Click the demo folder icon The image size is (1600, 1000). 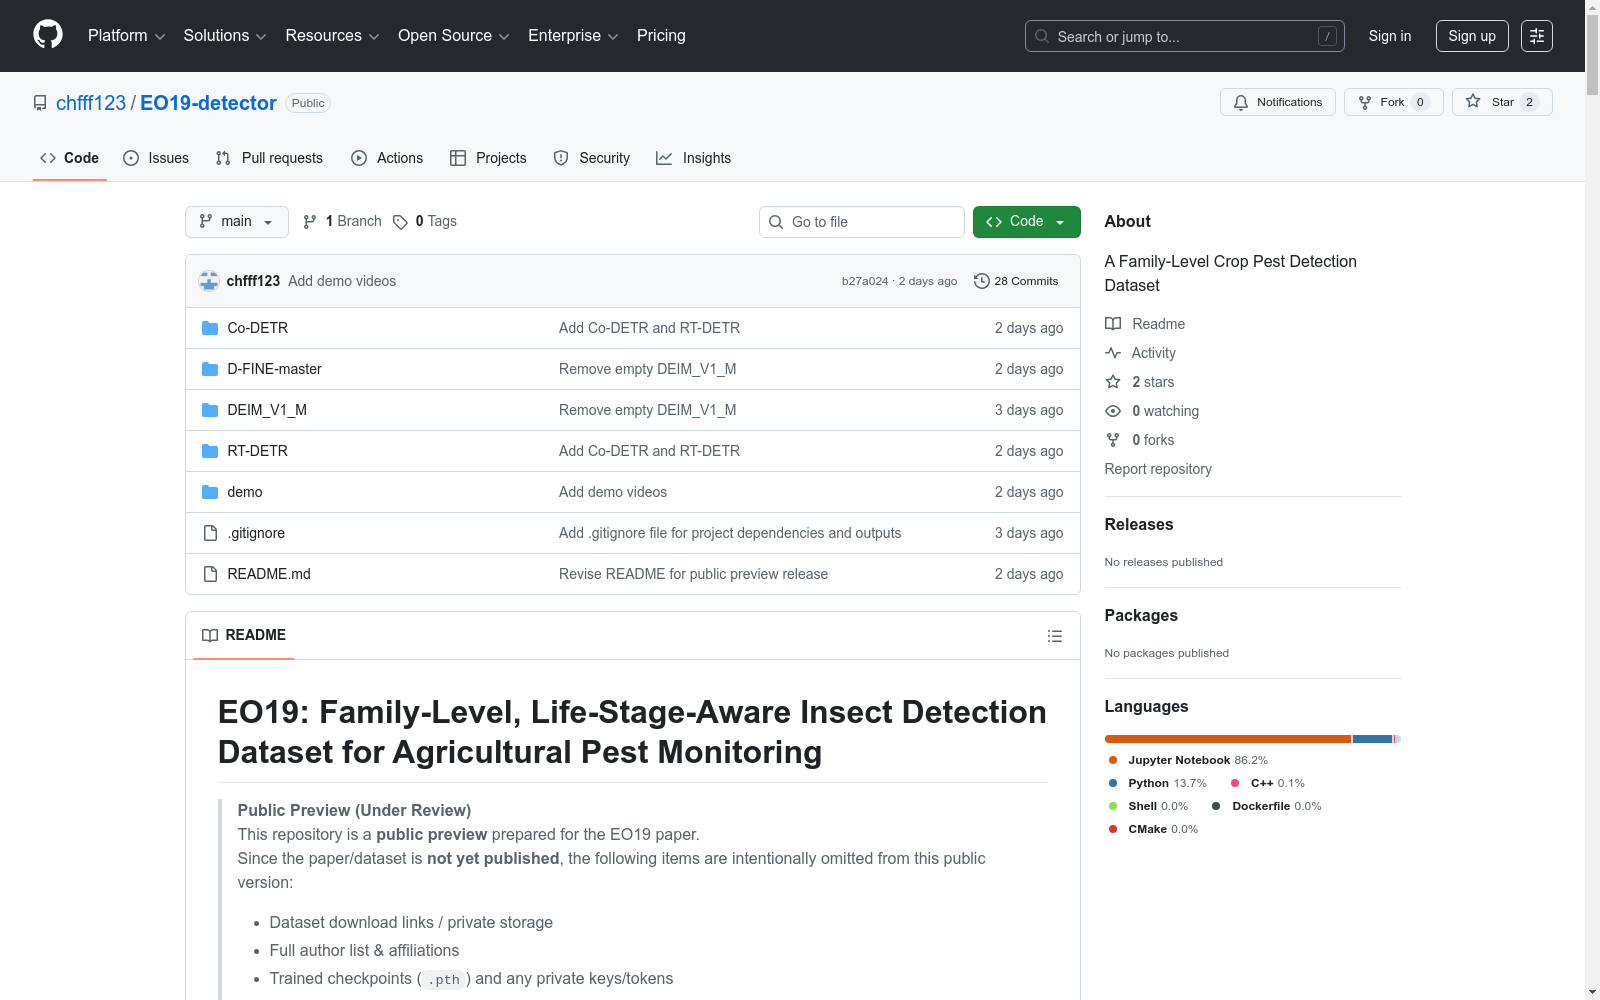pos(210,492)
